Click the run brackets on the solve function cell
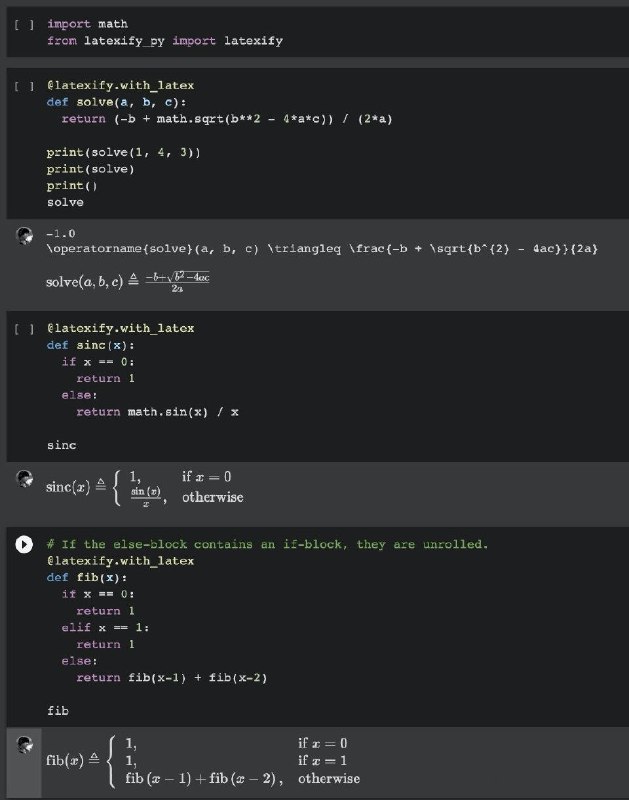This screenshot has height=800, width=629. (23, 85)
